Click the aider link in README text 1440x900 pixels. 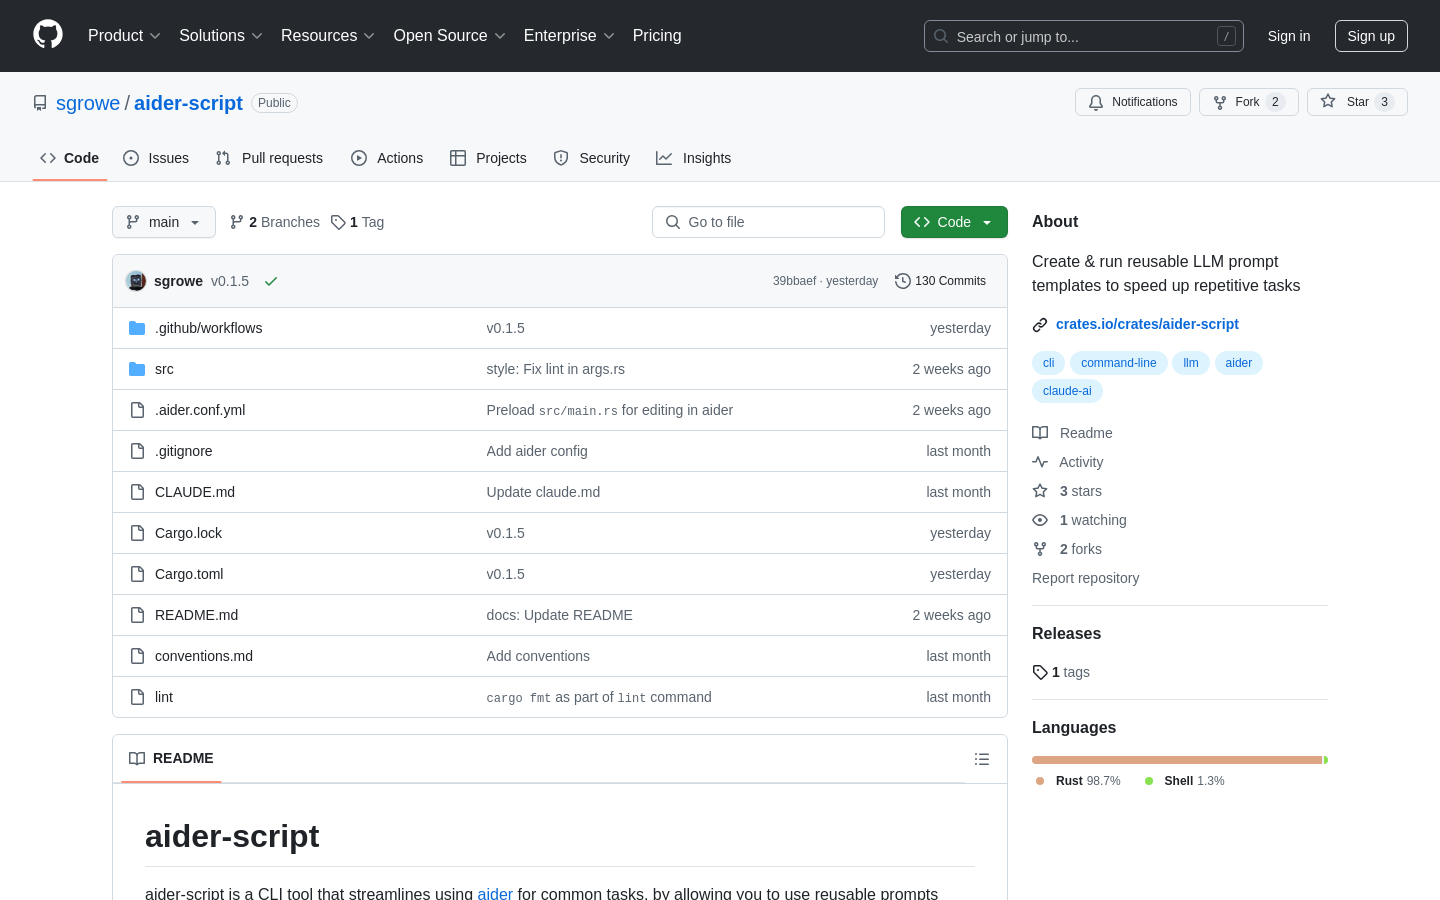(x=495, y=893)
